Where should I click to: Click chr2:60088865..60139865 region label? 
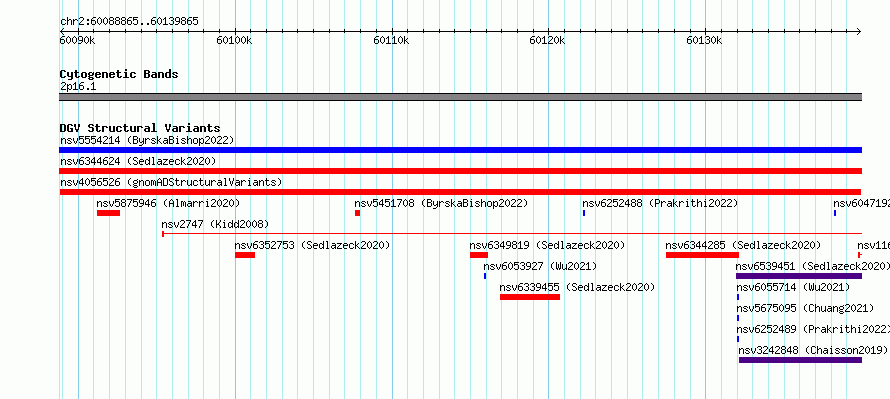click(129, 22)
